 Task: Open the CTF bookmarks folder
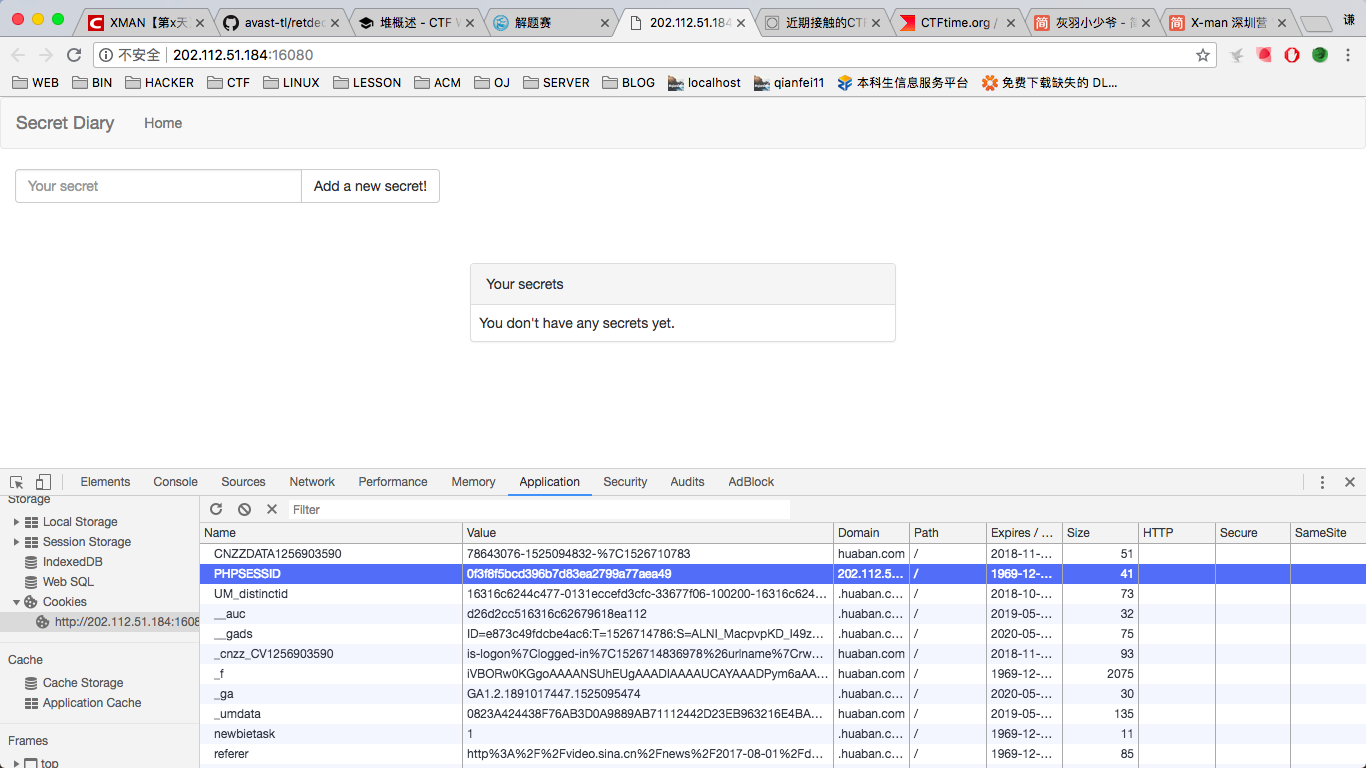pos(229,83)
